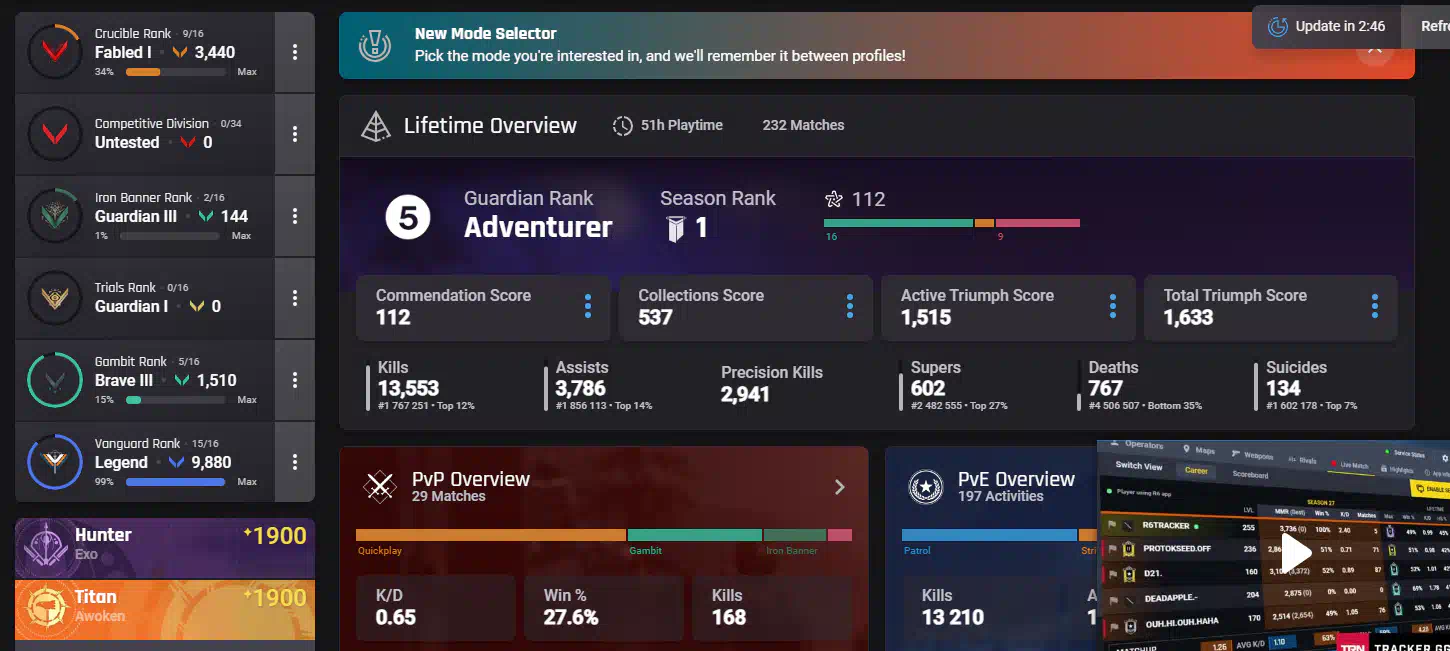
Task: Click the commendation star icon beside 112
Action: click(x=834, y=199)
